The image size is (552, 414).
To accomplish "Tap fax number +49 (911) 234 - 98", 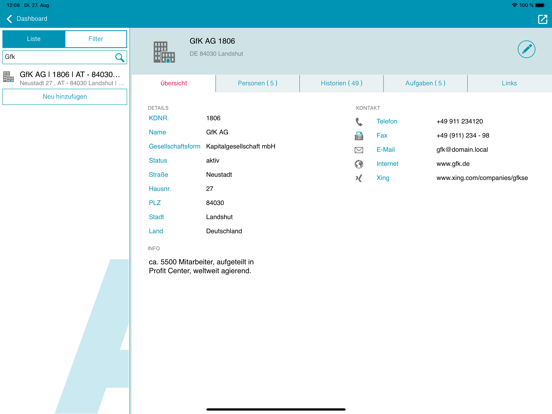I will pos(463,136).
